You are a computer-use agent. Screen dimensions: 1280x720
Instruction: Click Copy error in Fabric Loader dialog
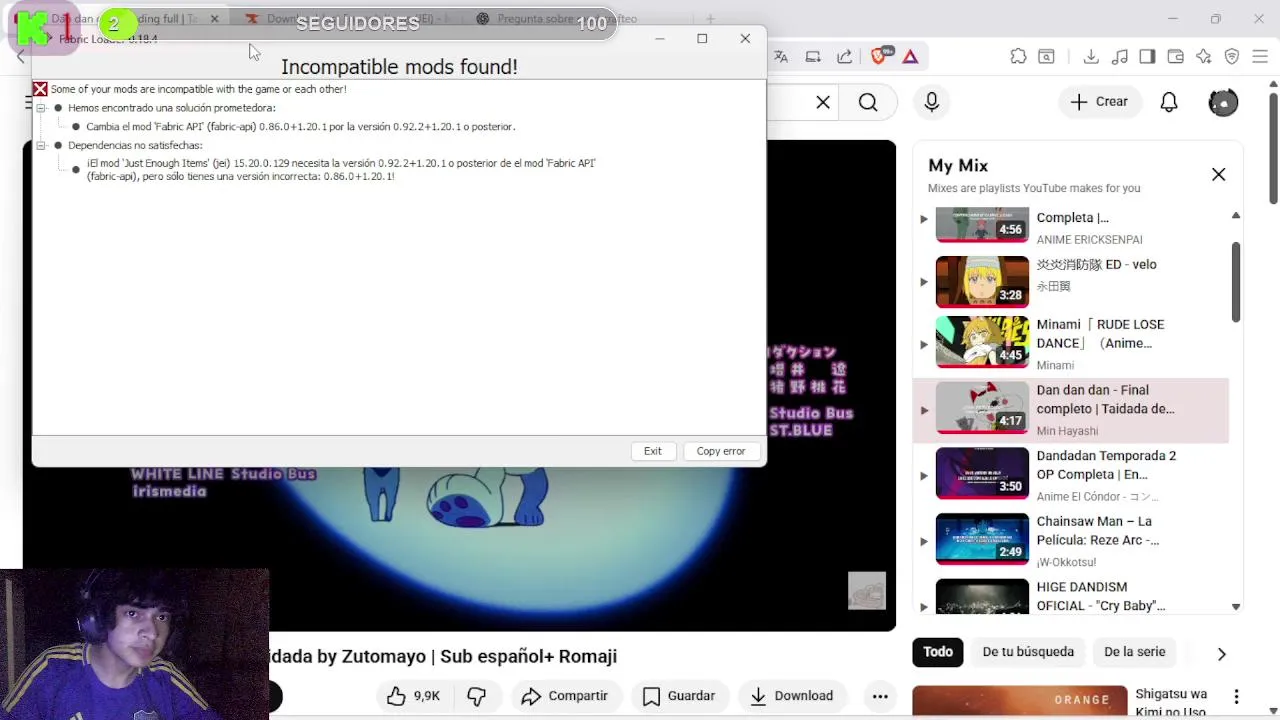(721, 451)
